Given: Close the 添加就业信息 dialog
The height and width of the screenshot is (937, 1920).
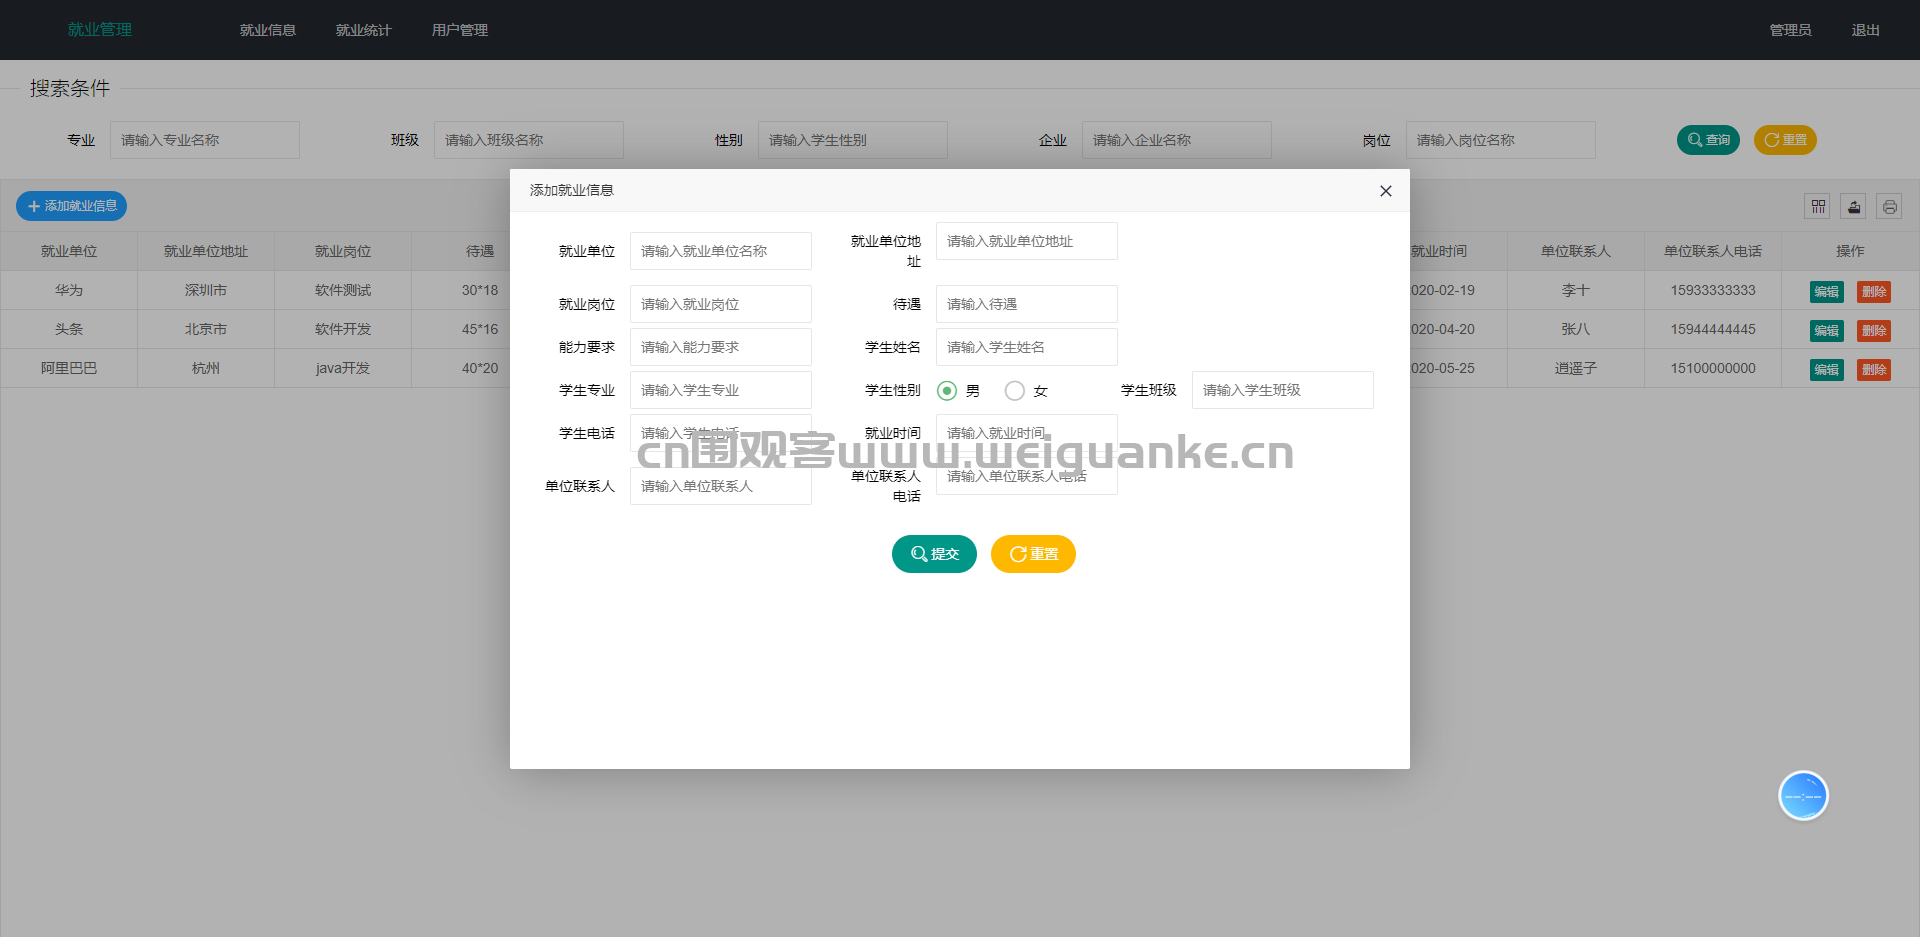Looking at the screenshot, I should pos(1385,191).
